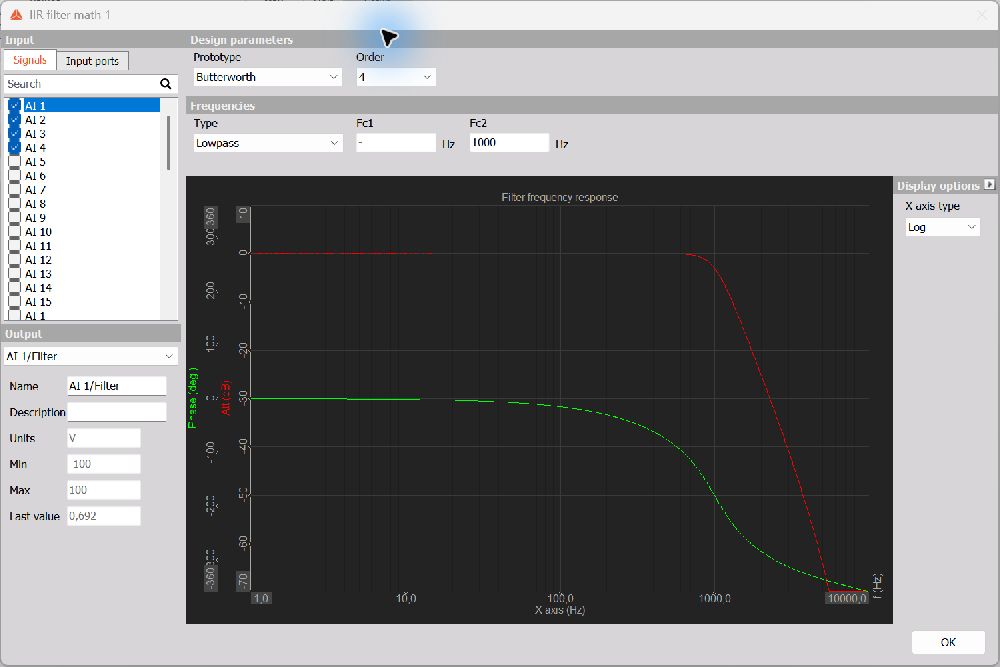Uncheck the AI 3 signal checkbox
1000x667 pixels.
tap(15, 134)
